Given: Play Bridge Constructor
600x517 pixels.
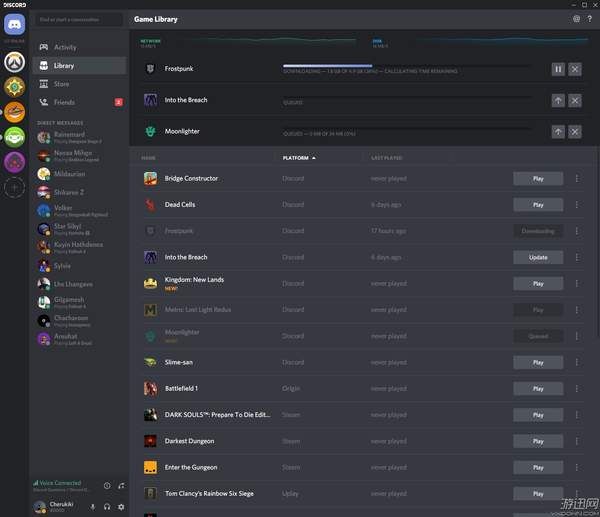Looking at the screenshot, I should 538,179.
